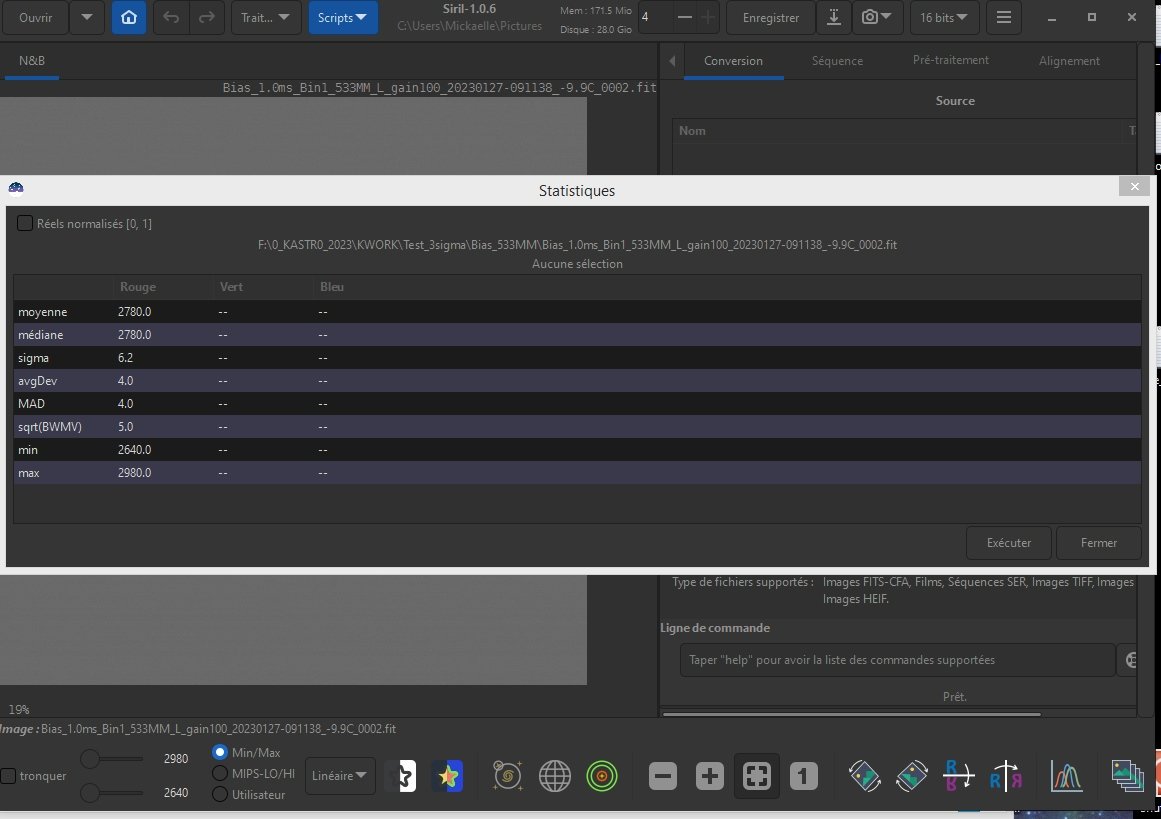This screenshot has width=1161, height=819.
Task: Switch to the Pré-traitement tab
Action: pyautogui.click(x=951, y=61)
